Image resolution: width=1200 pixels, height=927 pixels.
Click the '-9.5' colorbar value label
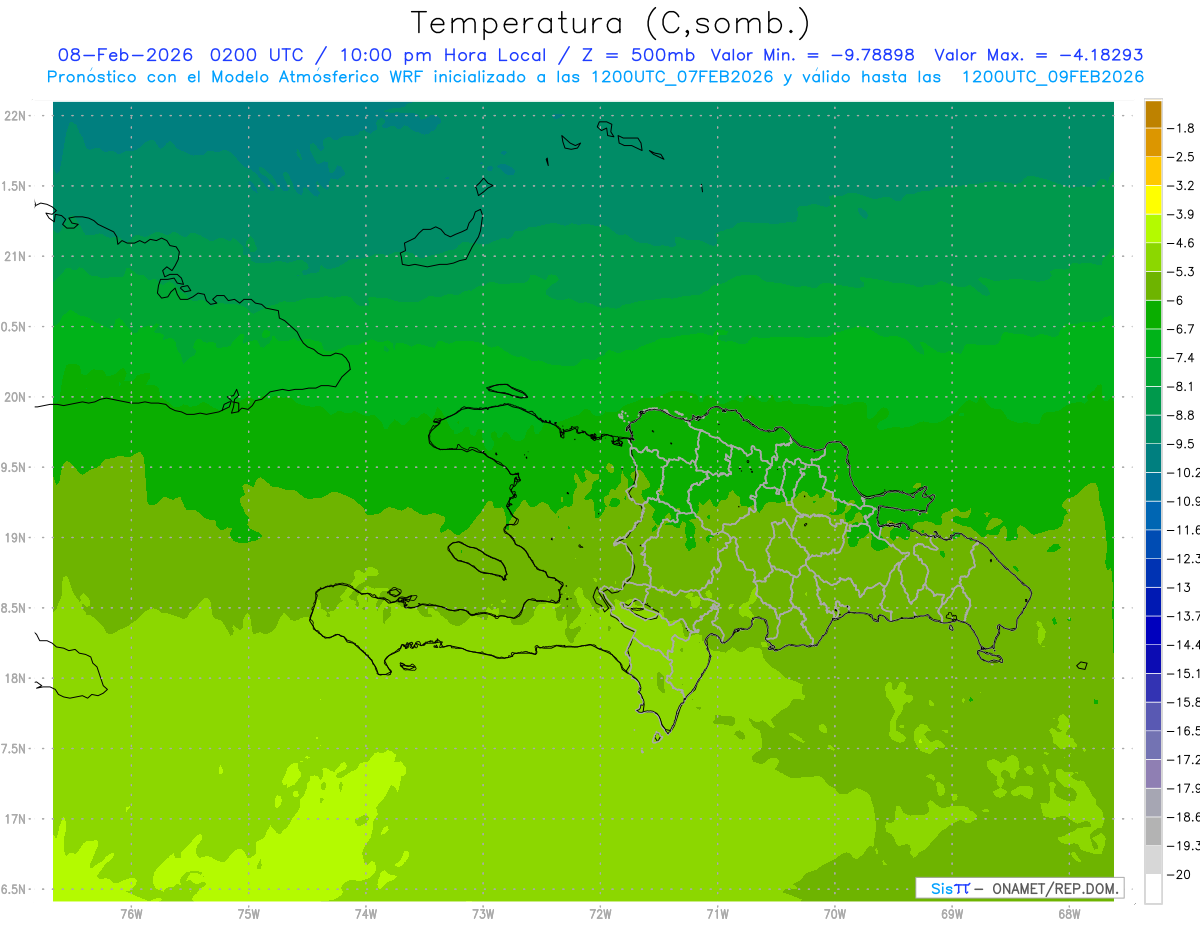click(1183, 443)
